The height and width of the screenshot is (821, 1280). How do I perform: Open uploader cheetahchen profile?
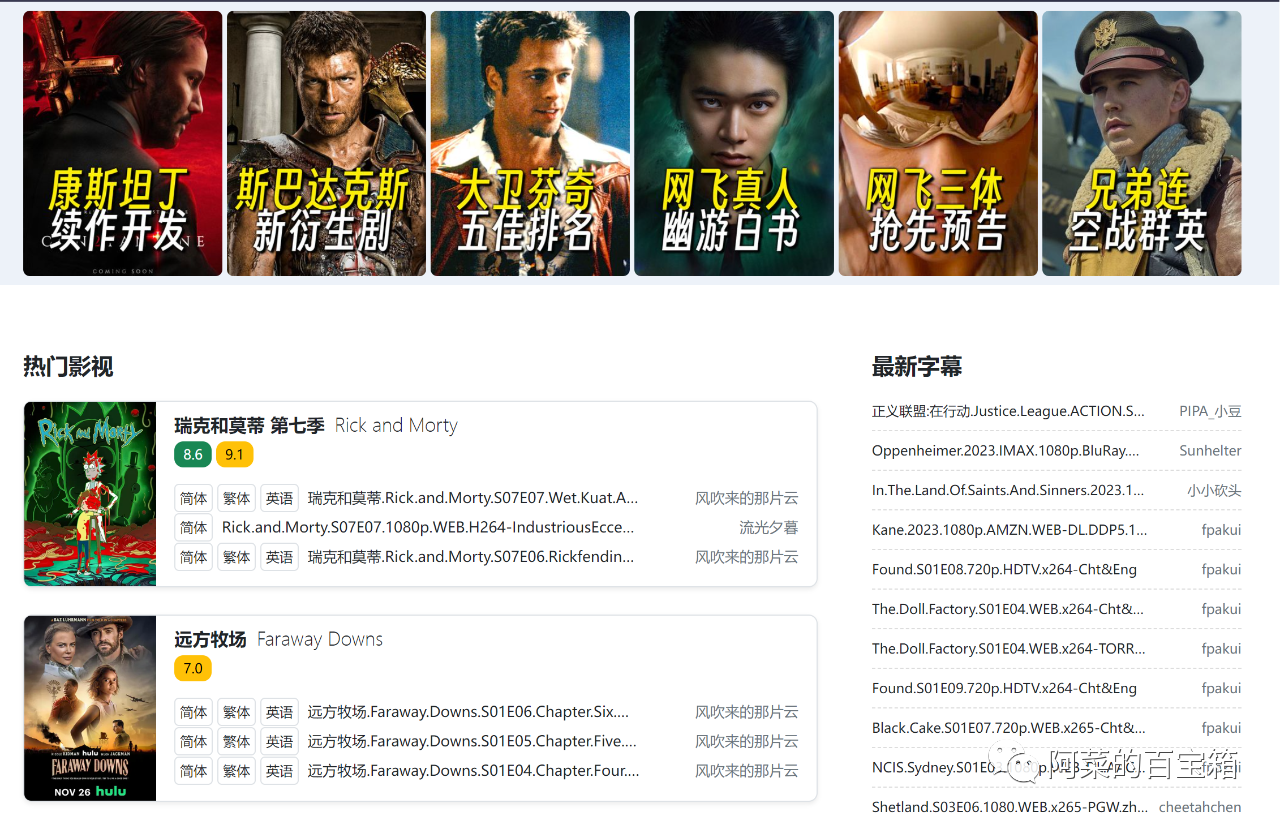click(1200, 807)
